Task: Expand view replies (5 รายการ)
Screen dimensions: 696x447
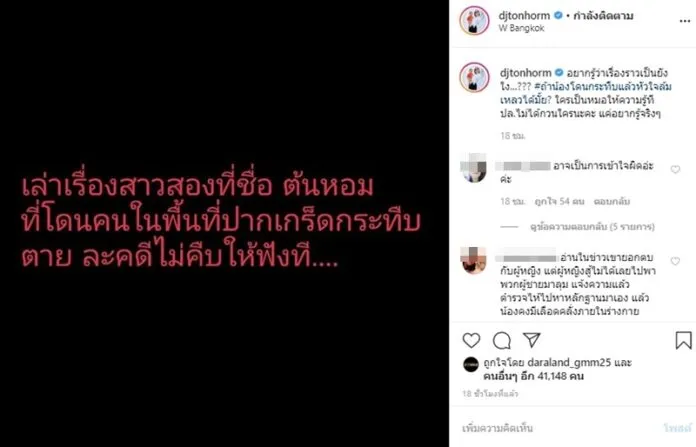Action: tap(592, 227)
